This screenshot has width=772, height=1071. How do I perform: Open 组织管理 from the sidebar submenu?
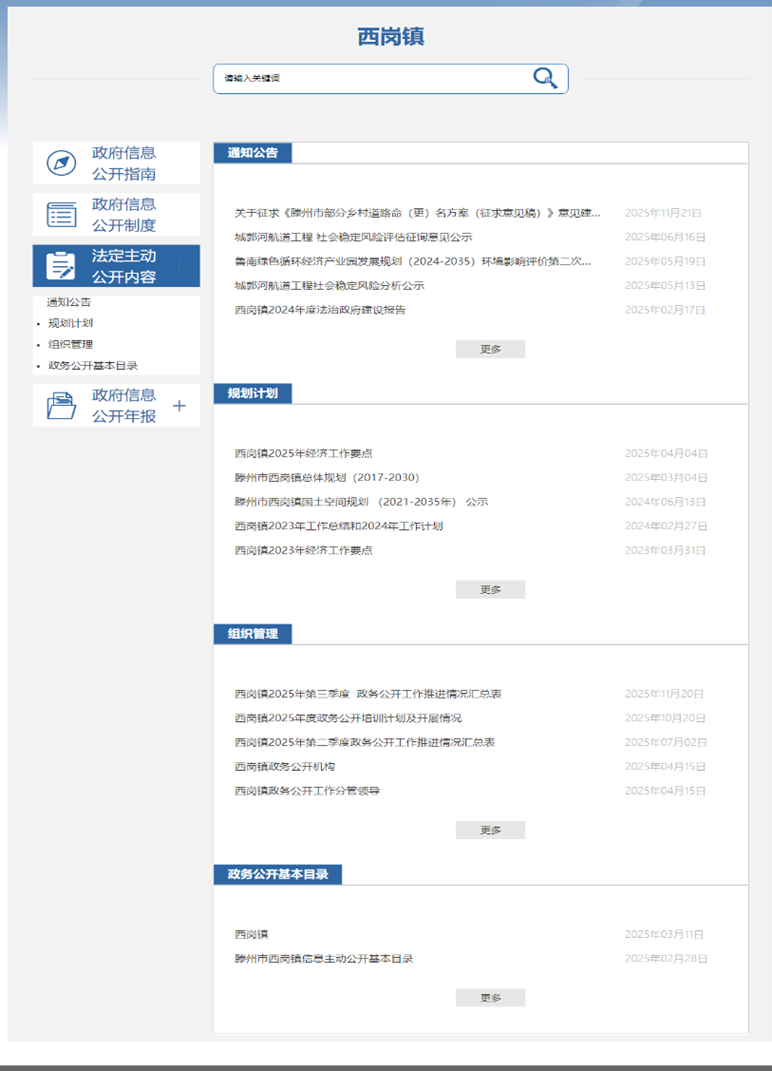tap(71, 344)
